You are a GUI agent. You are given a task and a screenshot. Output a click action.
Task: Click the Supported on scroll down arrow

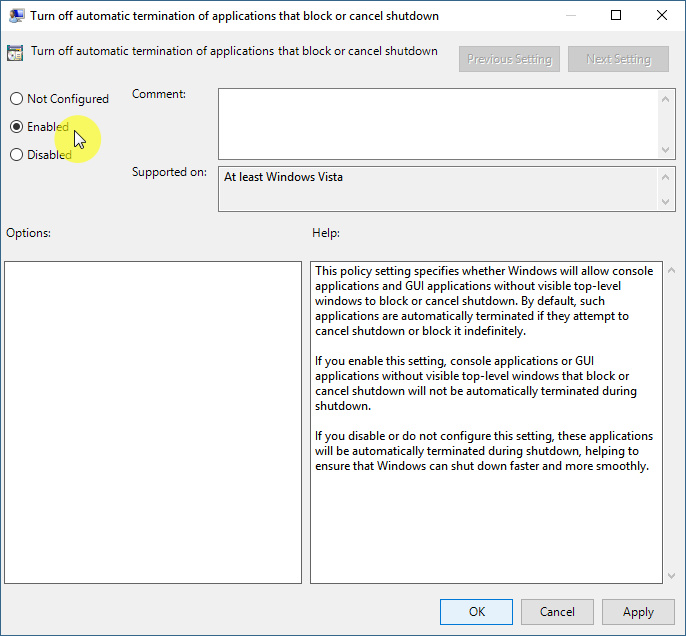pos(667,202)
